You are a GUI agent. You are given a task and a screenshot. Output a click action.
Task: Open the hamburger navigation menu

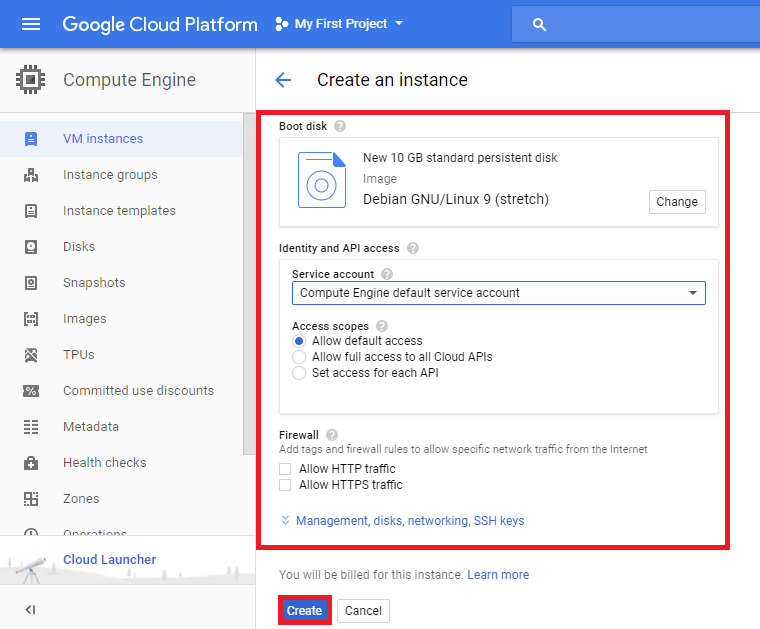pos(31,24)
